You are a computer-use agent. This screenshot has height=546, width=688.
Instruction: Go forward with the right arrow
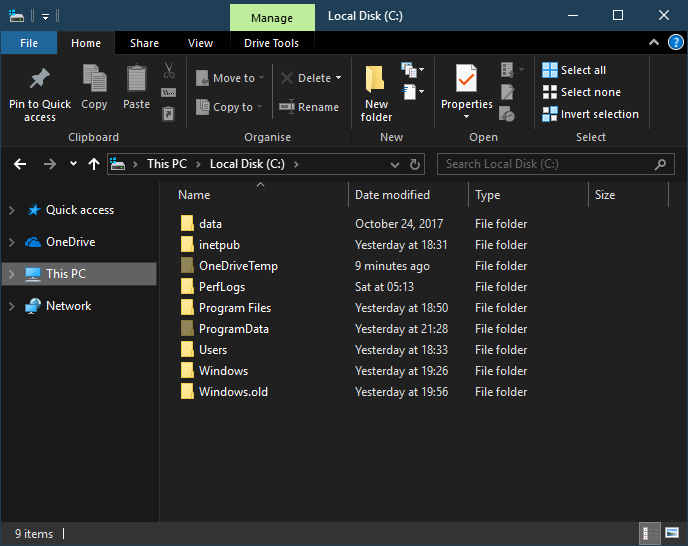click(x=50, y=165)
